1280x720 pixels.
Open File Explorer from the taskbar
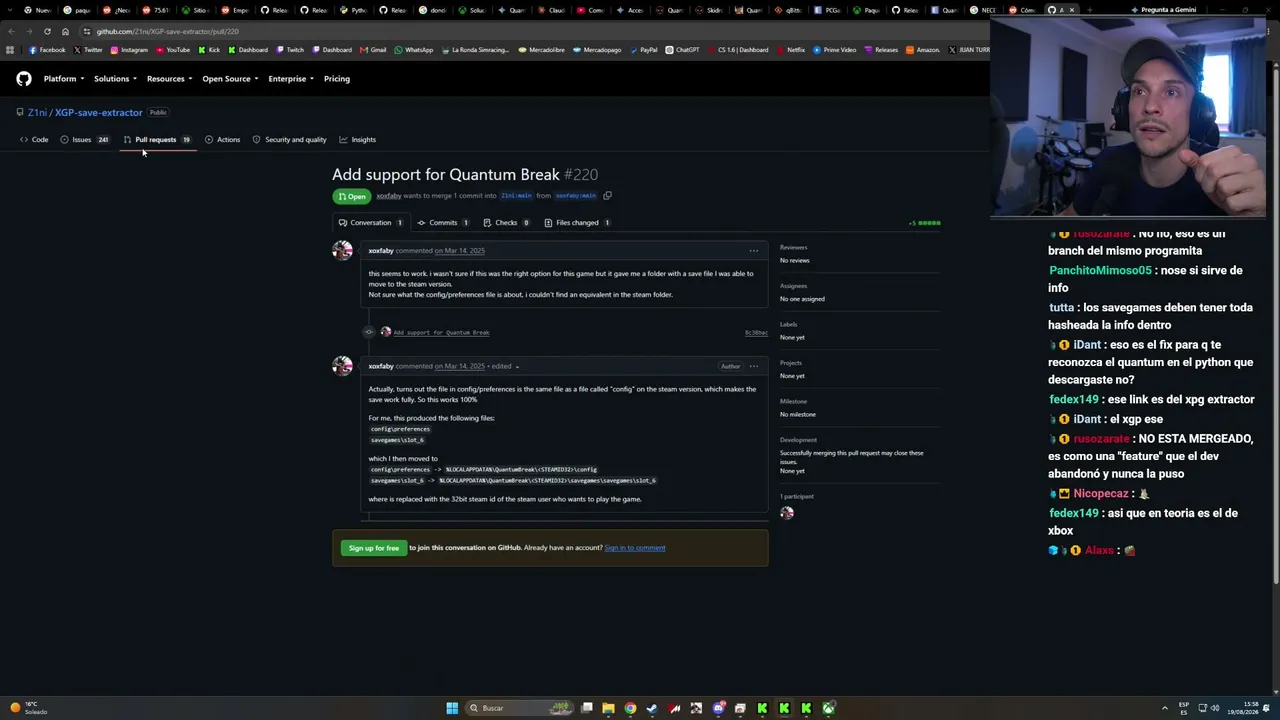(608, 708)
